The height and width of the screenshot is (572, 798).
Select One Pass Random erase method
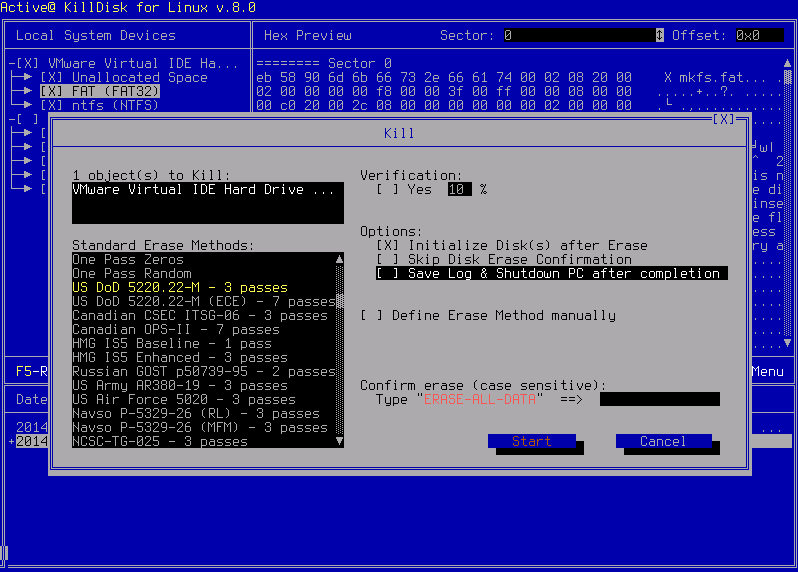coord(204,273)
